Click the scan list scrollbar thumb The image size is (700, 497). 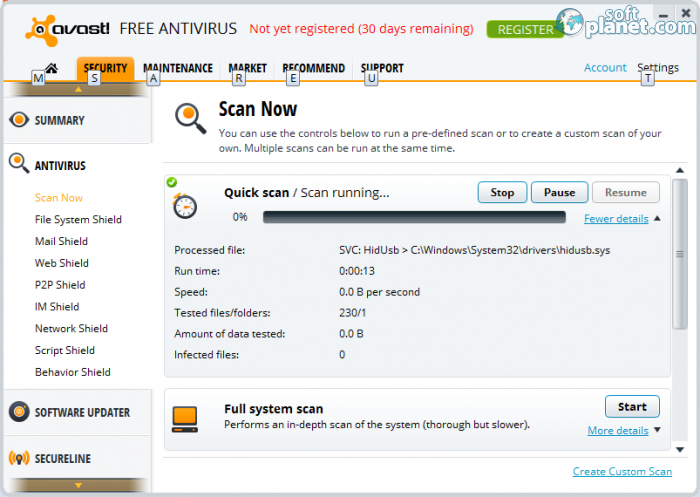679,254
